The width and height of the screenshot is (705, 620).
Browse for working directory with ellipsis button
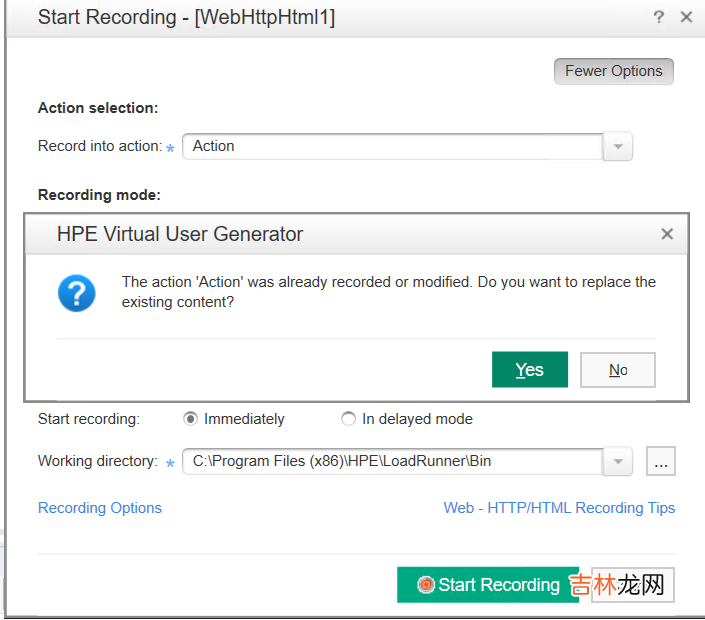click(x=661, y=461)
